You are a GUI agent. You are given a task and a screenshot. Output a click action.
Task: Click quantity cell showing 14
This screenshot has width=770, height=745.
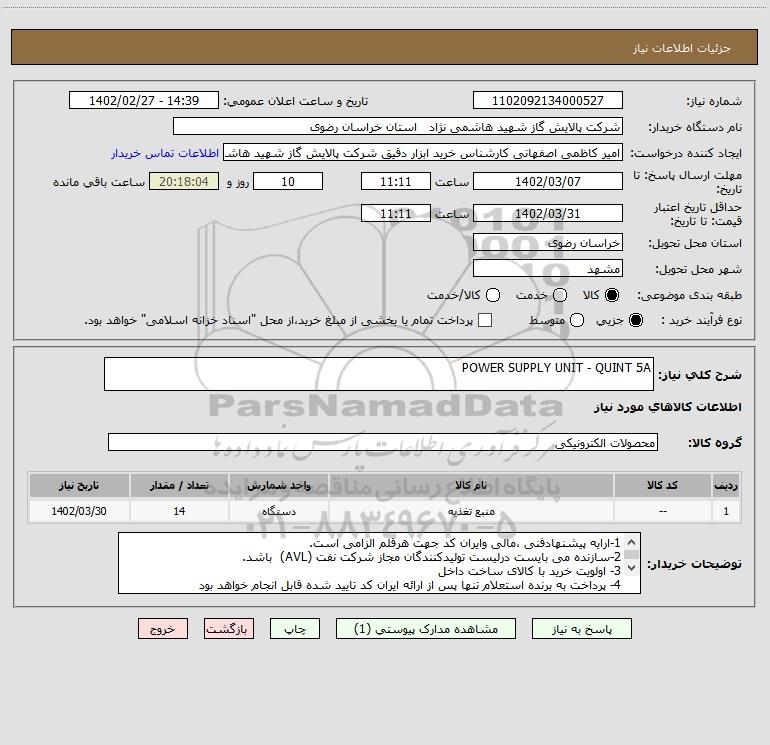pyautogui.click(x=179, y=511)
